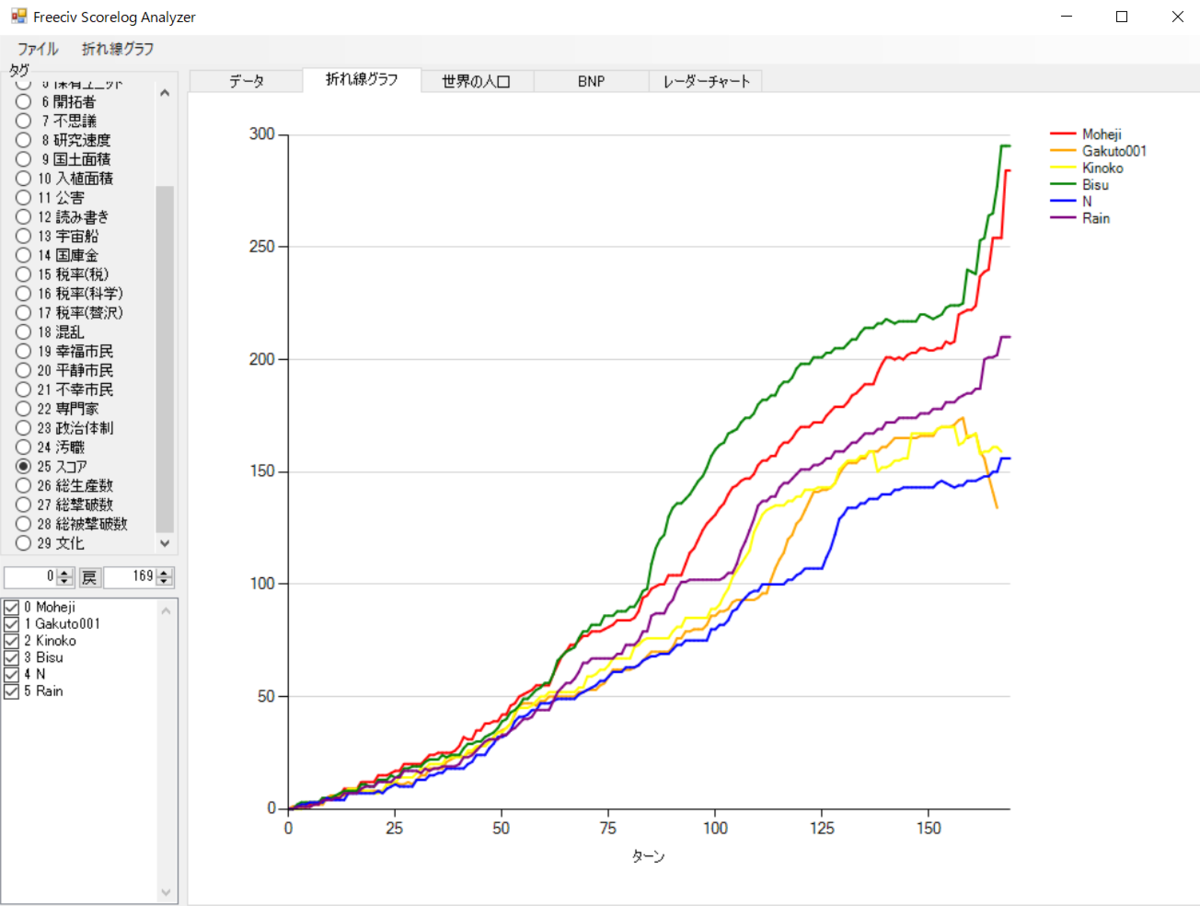
Task: Uncheck the 4 N player checkbox
Action: (x=12, y=674)
